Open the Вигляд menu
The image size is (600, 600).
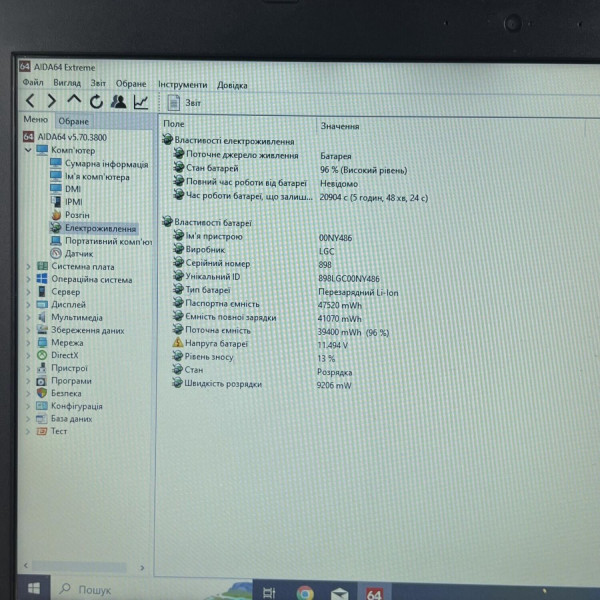point(67,83)
